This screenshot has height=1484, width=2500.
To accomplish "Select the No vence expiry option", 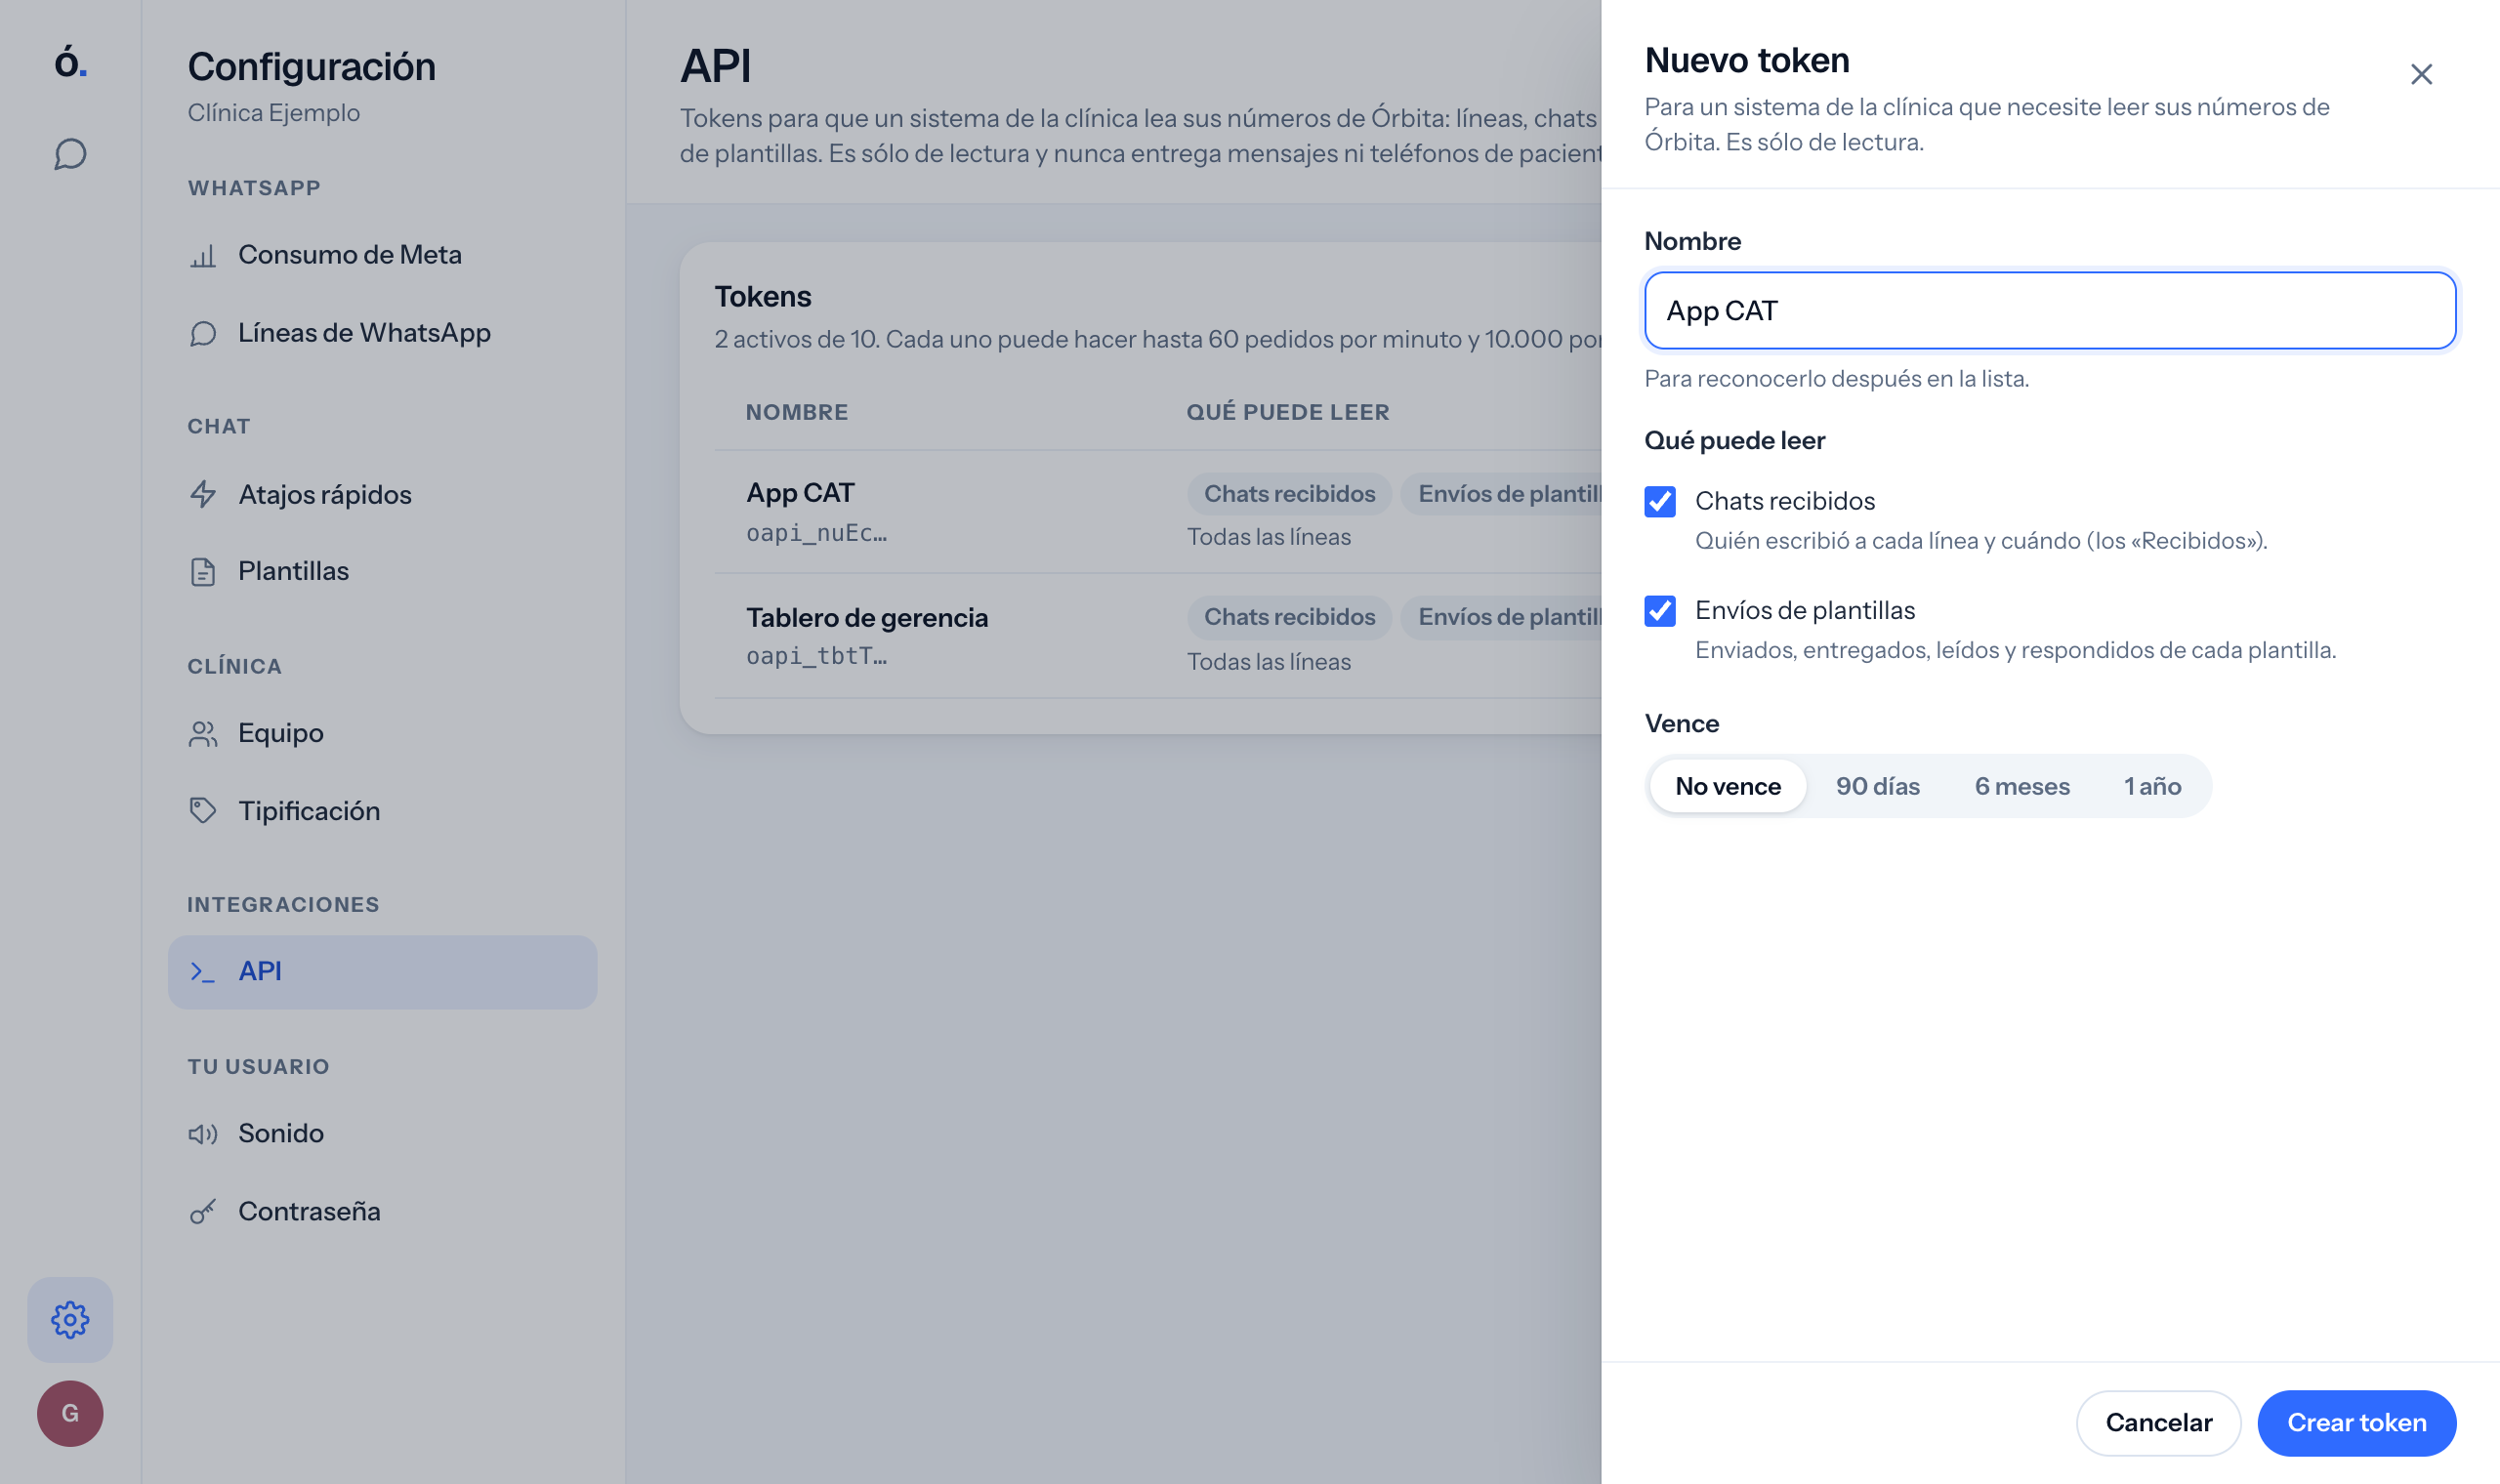I will click(x=1728, y=786).
